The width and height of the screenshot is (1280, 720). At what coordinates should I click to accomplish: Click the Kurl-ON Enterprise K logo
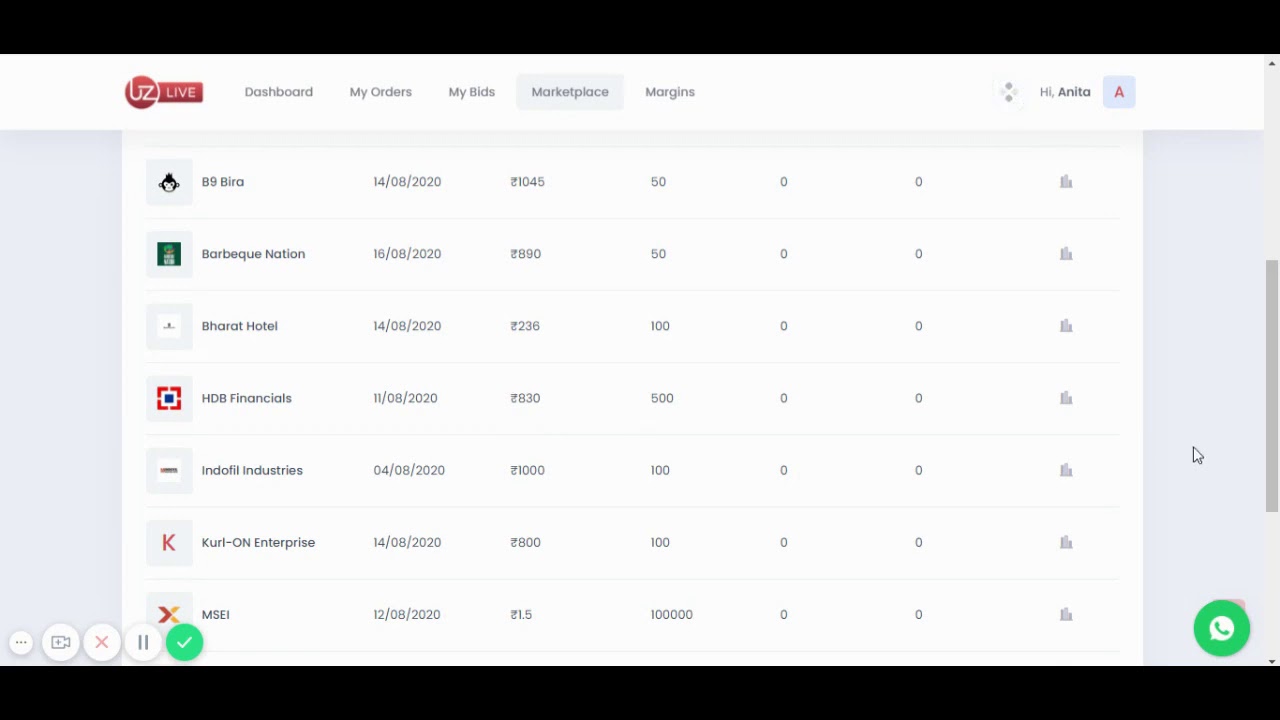(x=169, y=542)
